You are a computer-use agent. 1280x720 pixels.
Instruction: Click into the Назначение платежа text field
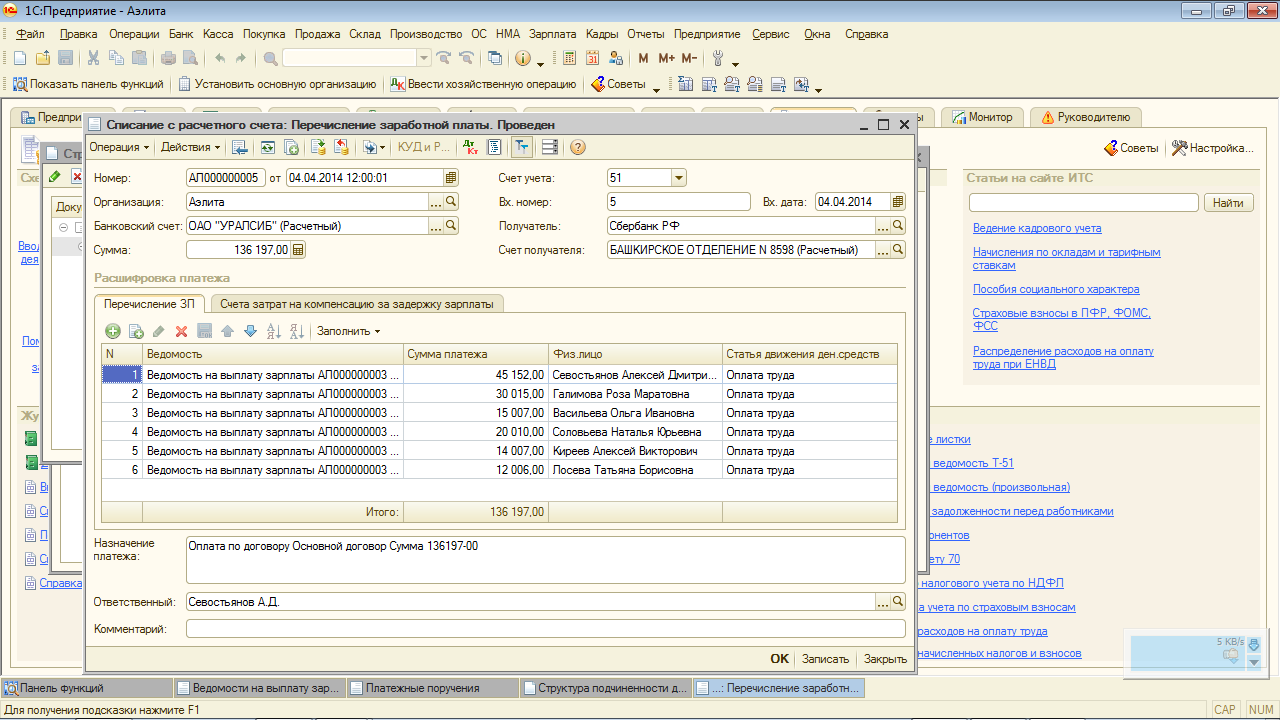tap(545, 559)
